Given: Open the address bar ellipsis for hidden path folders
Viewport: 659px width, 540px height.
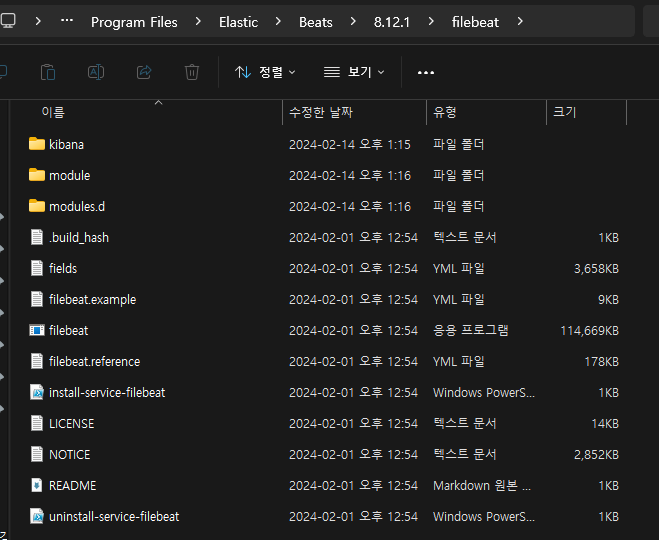Looking at the screenshot, I should (67, 21).
